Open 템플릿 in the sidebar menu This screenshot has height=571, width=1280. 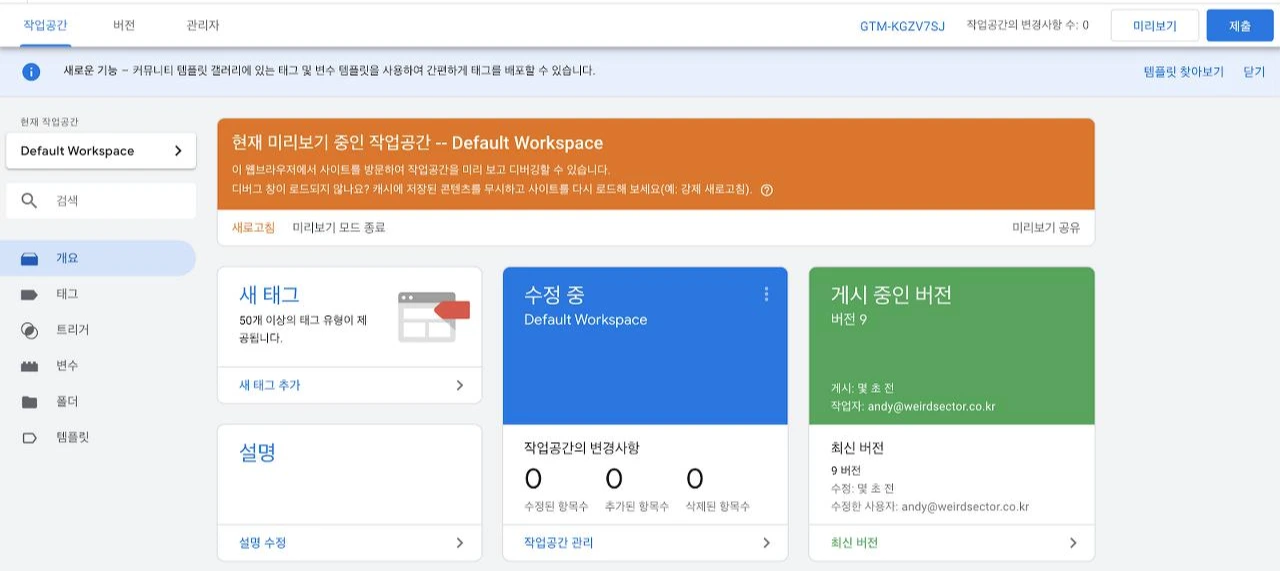click(x=98, y=438)
